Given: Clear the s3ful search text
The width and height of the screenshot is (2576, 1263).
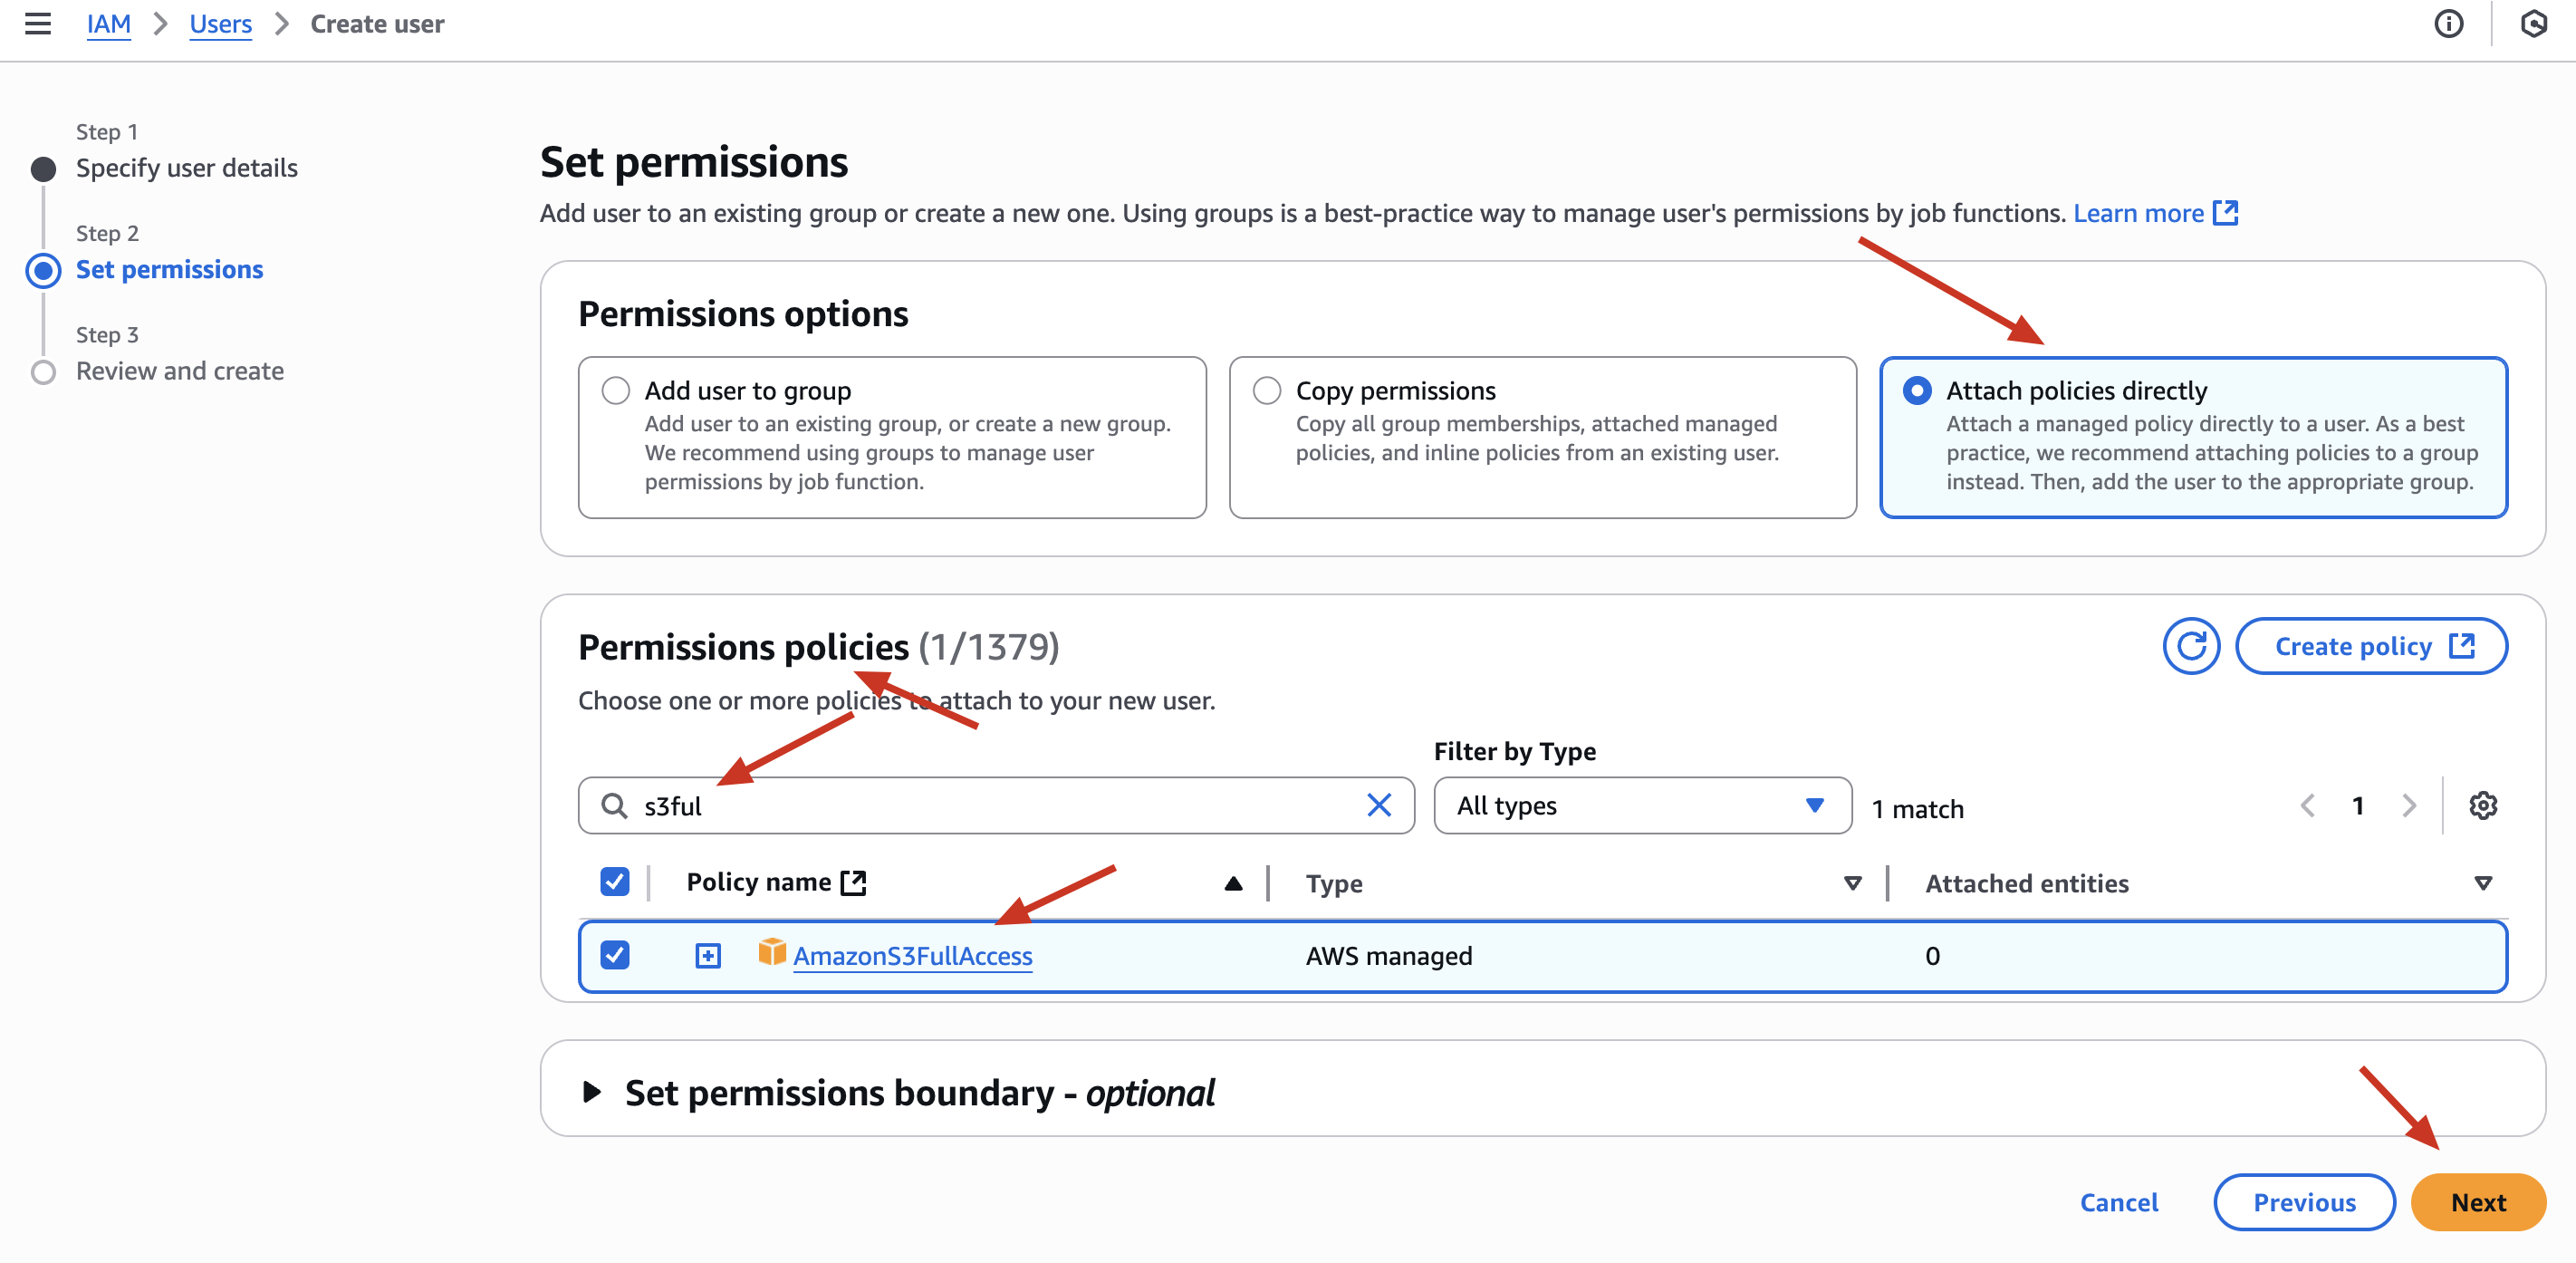Looking at the screenshot, I should point(1379,805).
